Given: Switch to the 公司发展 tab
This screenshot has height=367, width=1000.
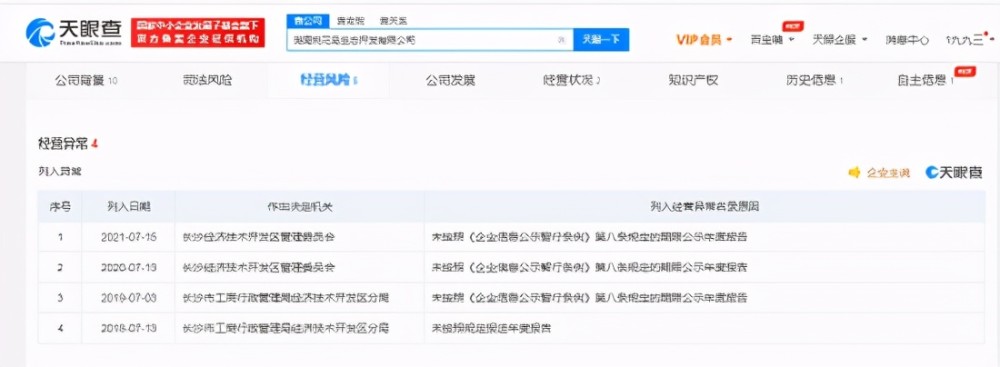Looking at the screenshot, I should [450, 80].
